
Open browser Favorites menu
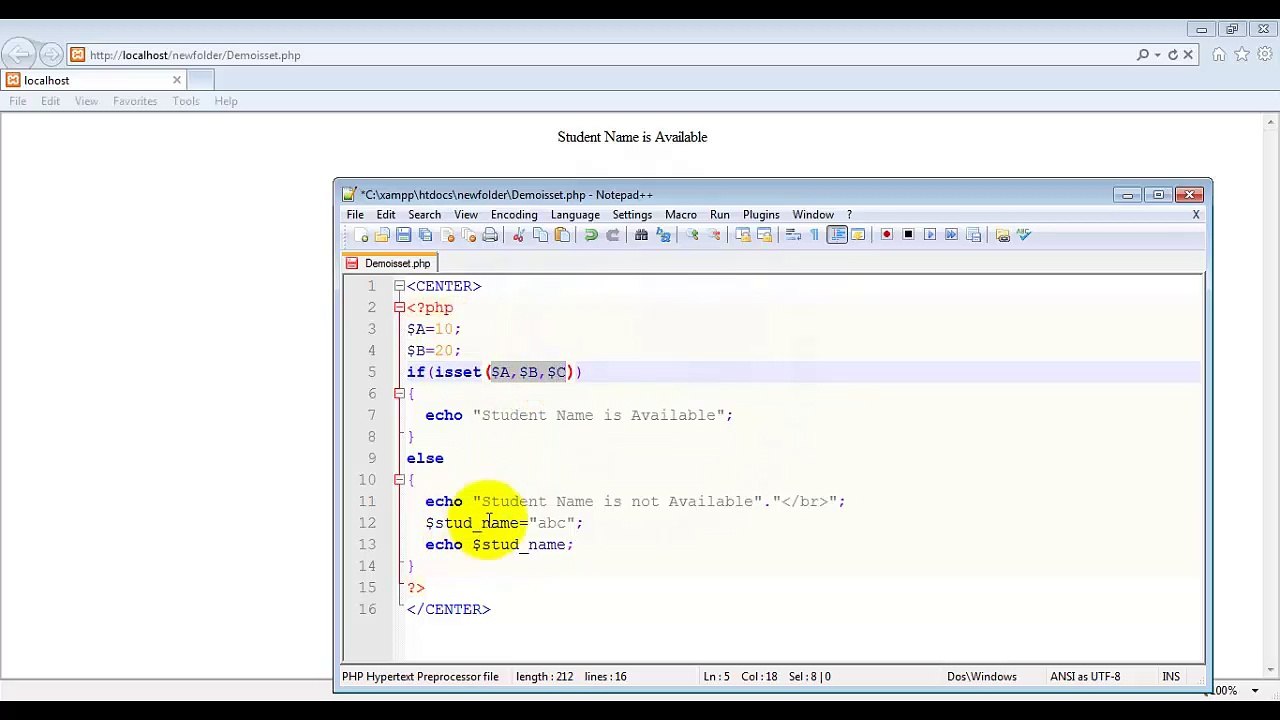pos(135,101)
